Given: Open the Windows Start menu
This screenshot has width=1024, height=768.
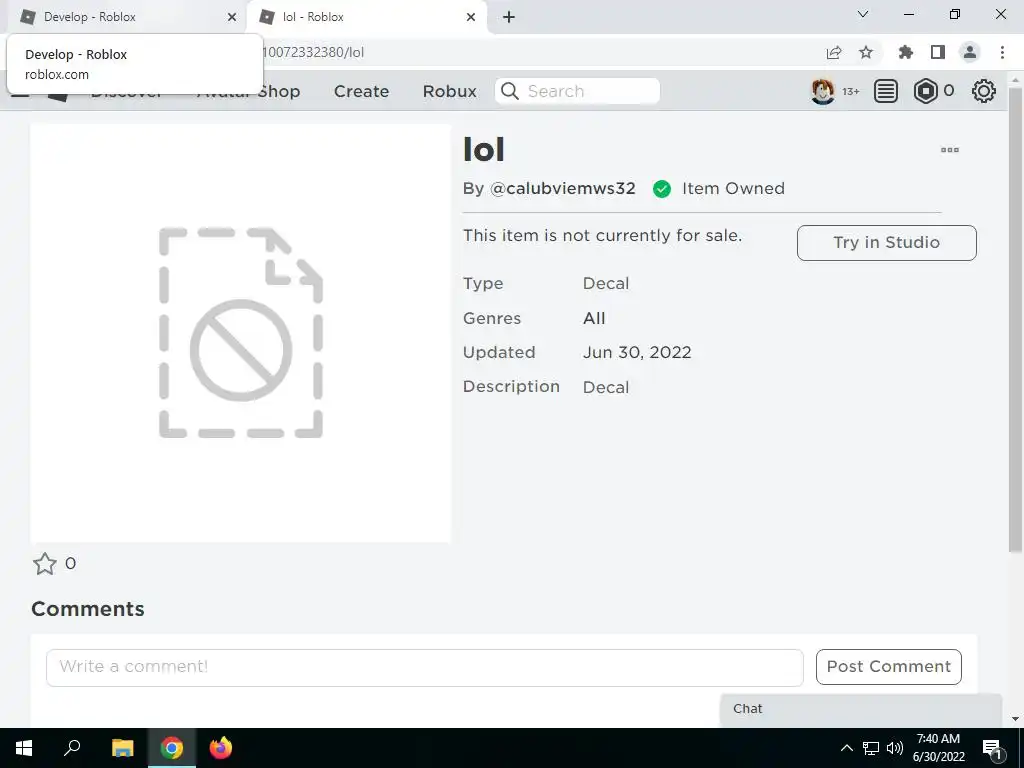Looking at the screenshot, I should click(24, 748).
